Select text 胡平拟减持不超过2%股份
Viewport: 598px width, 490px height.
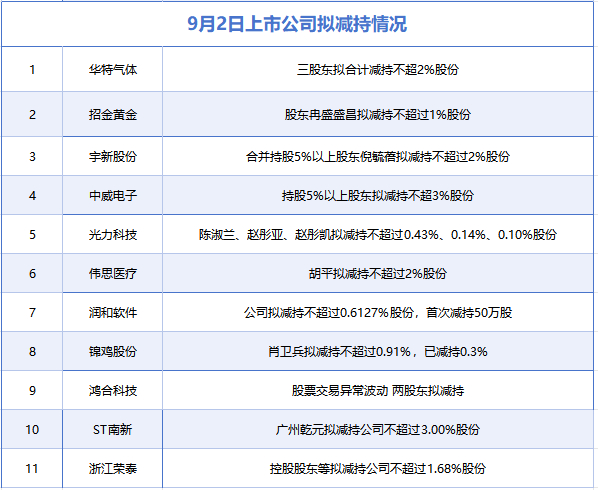coord(378,273)
